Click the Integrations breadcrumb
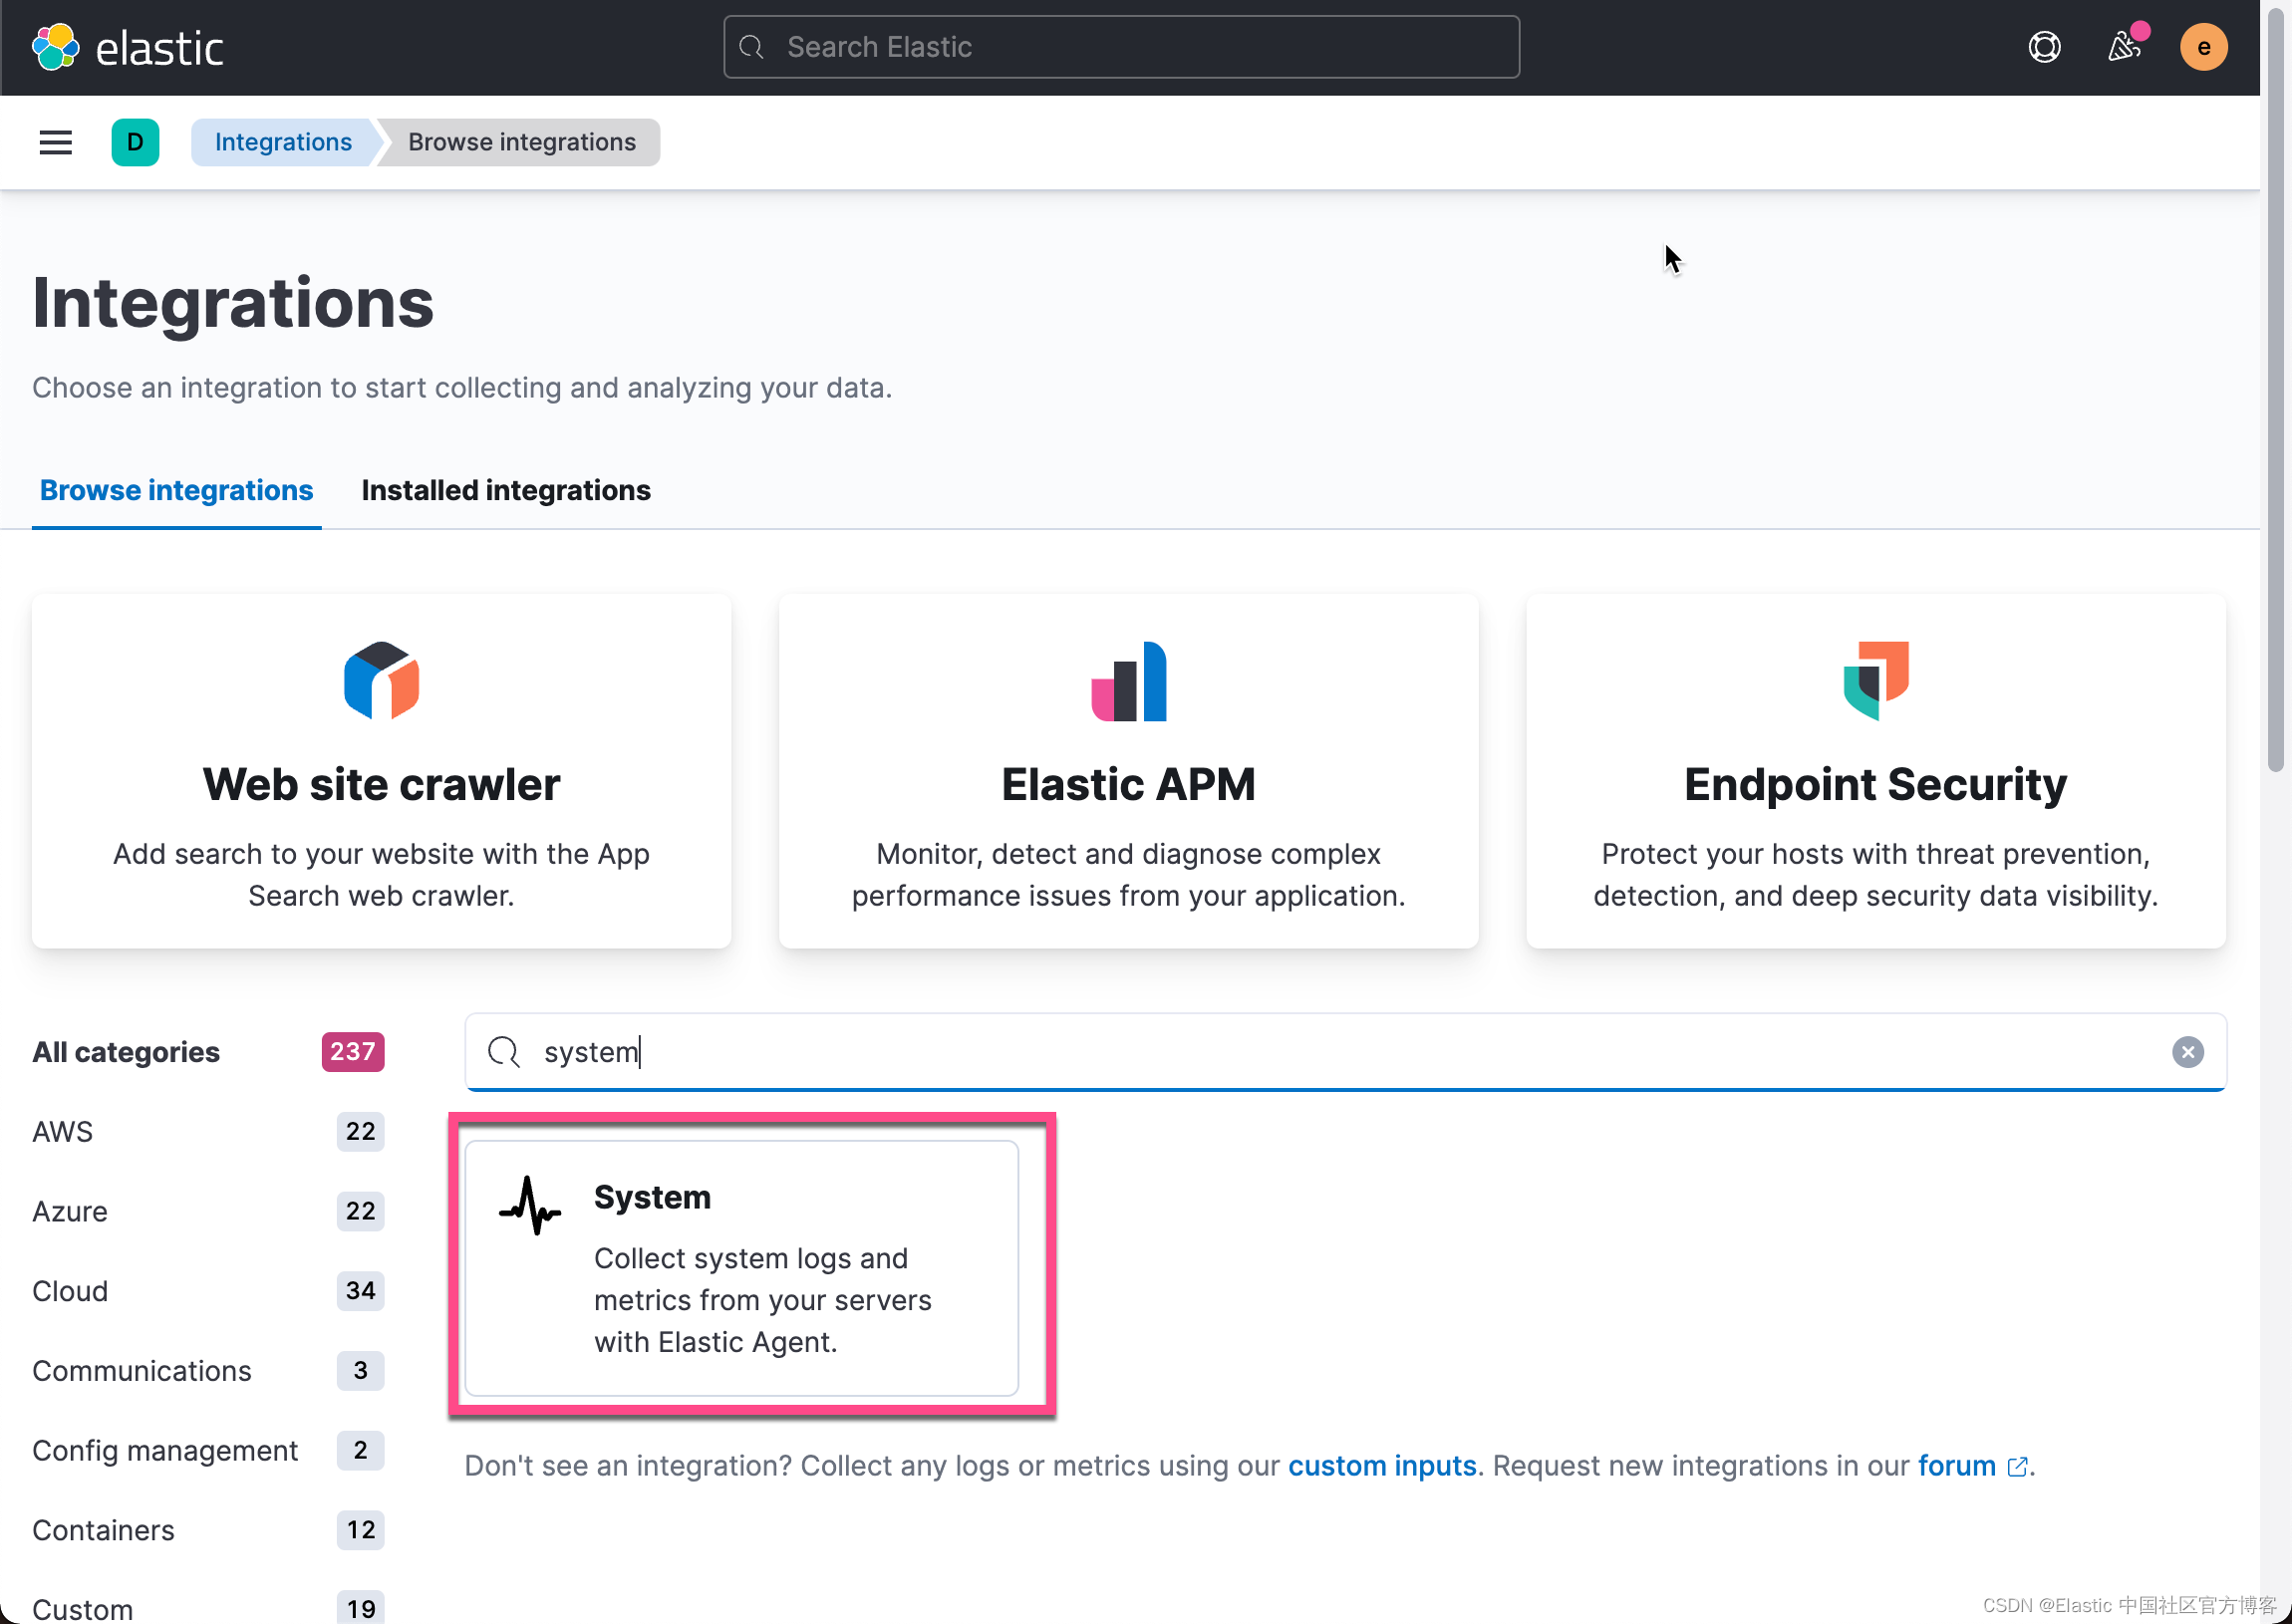This screenshot has width=2292, height=1624. (283, 142)
